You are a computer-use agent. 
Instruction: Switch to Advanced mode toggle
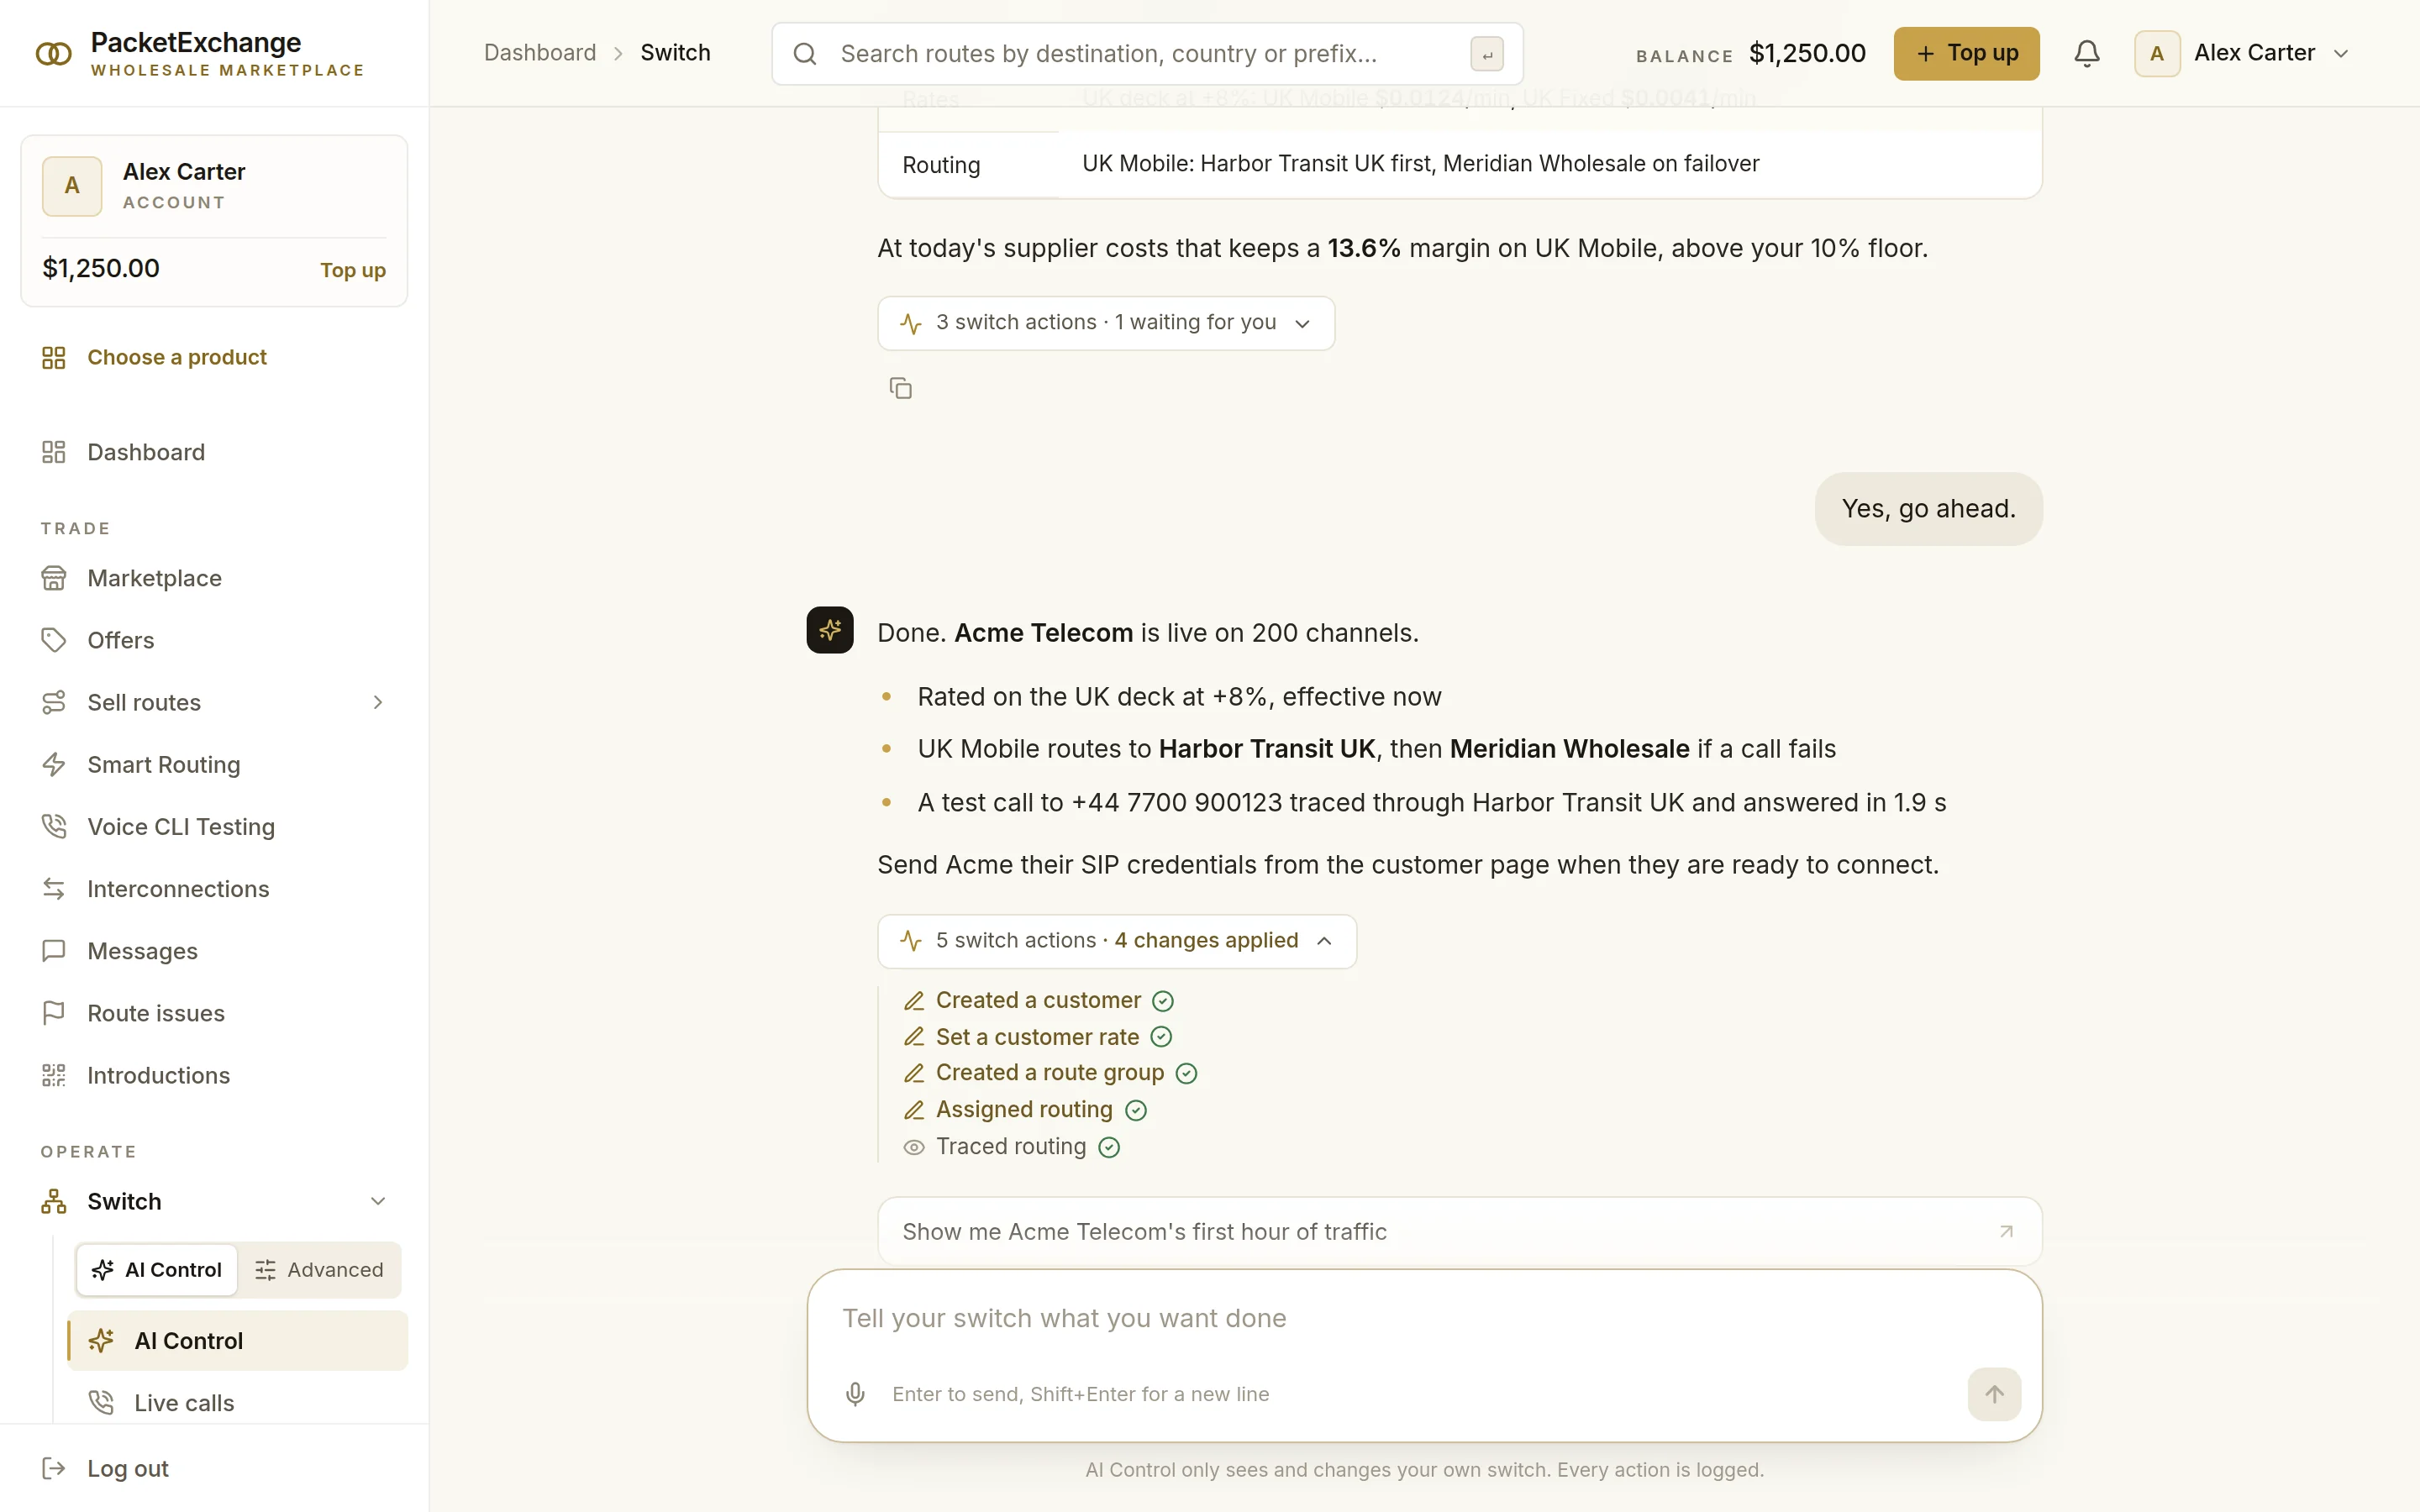pyautogui.click(x=319, y=1269)
